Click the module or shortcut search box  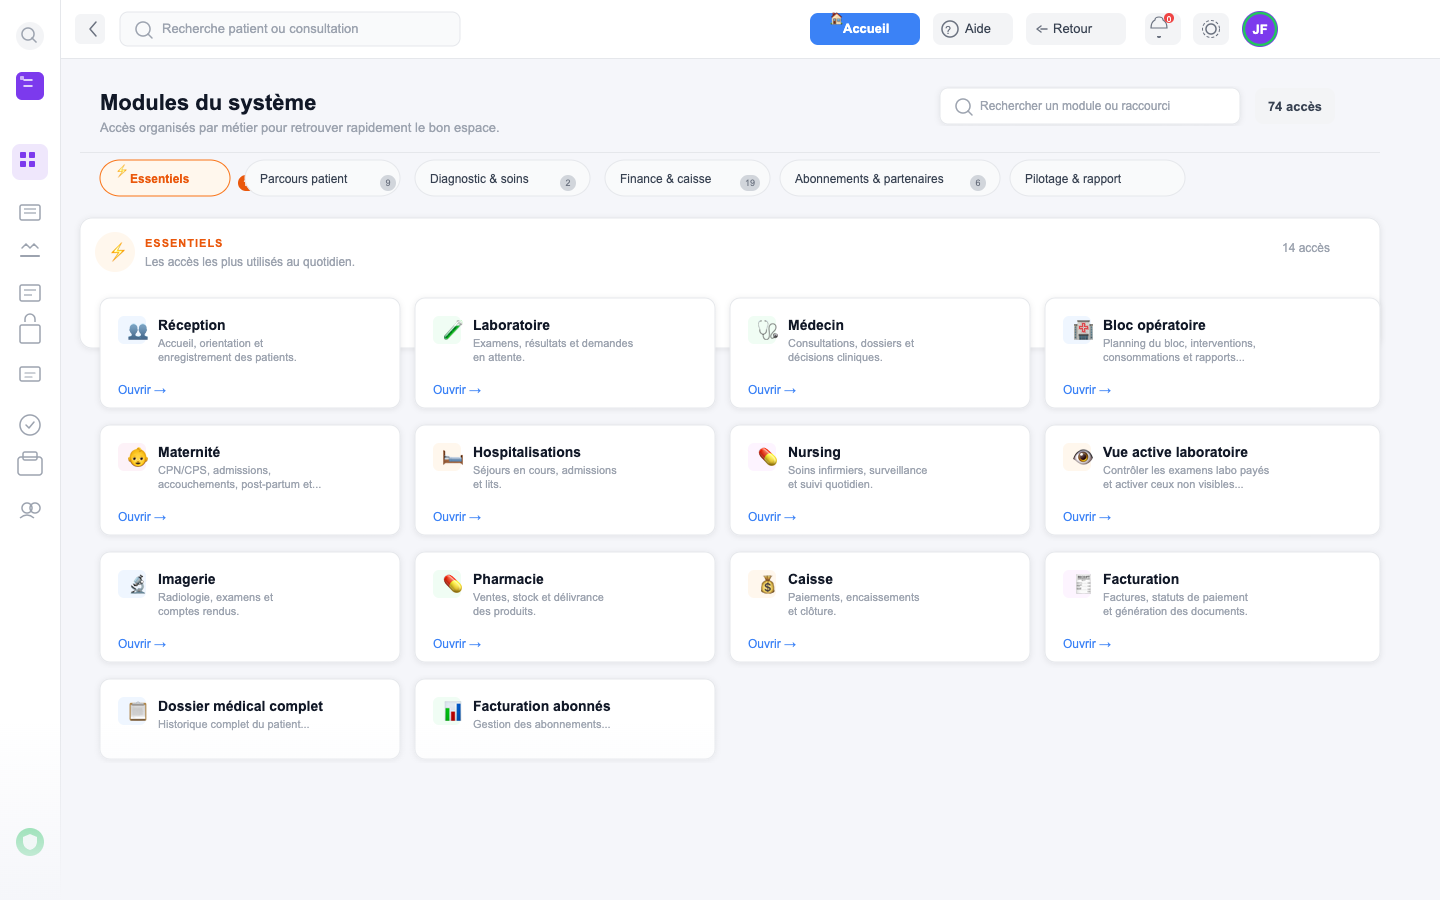click(1090, 106)
